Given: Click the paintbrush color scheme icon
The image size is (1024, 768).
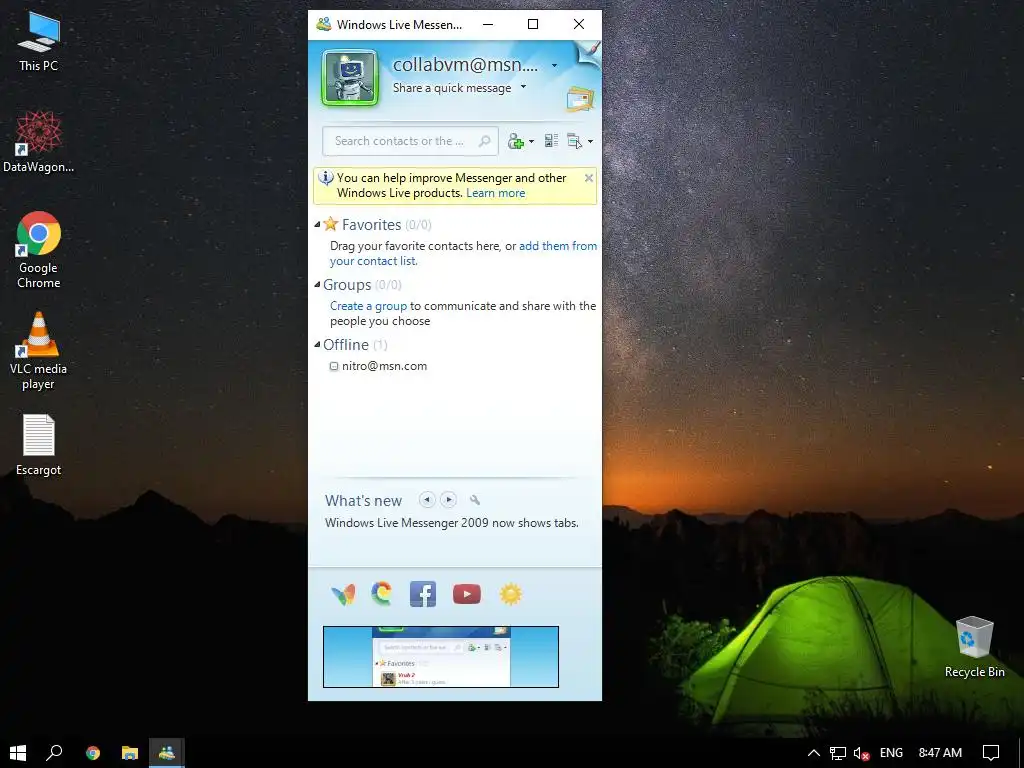Looking at the screenshot, I should pos(588,54).
